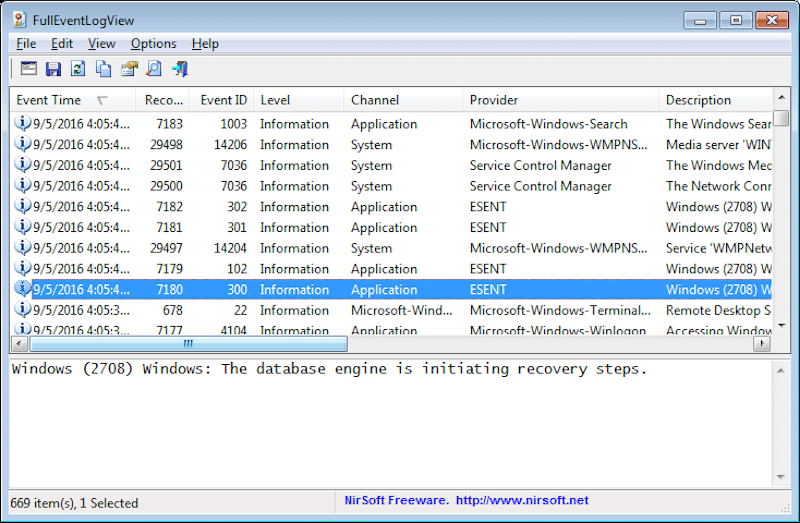Click the Save floppy disk icon

54,69
